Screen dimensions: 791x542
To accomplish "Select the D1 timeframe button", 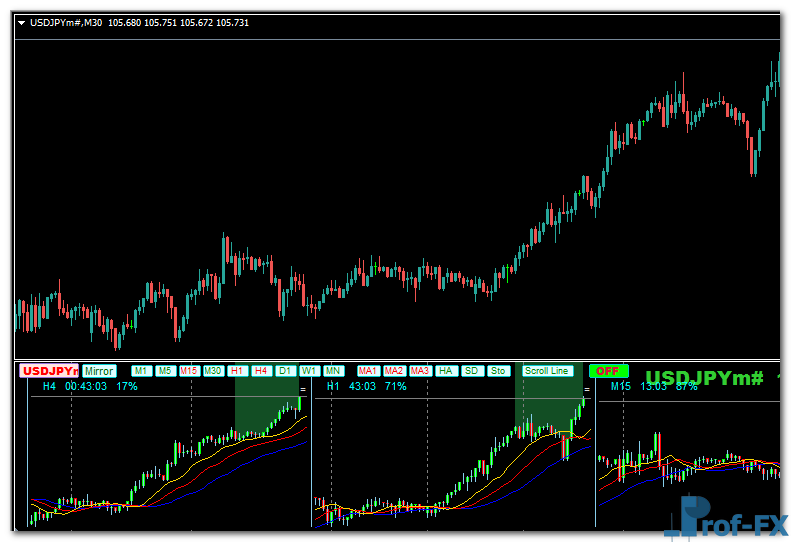I will click(x=286, y=371).
